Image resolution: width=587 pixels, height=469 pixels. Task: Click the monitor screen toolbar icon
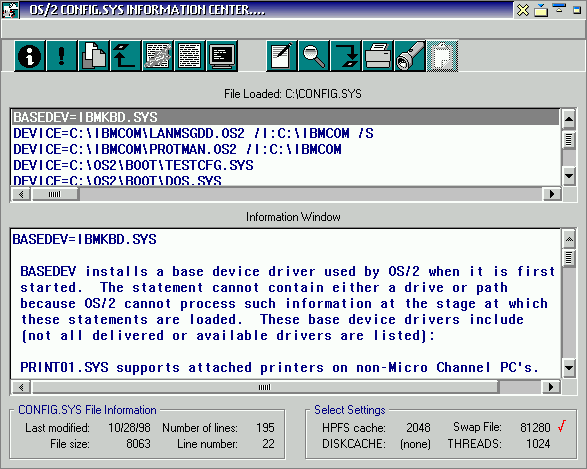pyautogui.click(x=222, y=56)
